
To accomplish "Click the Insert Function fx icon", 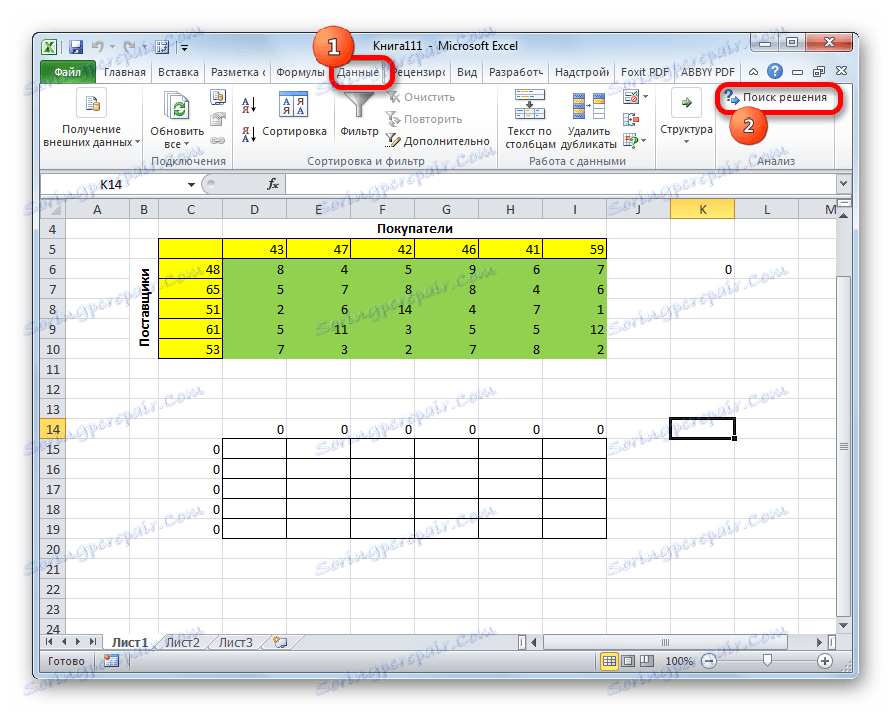I will pyautogui.click(x=273, y=184).
